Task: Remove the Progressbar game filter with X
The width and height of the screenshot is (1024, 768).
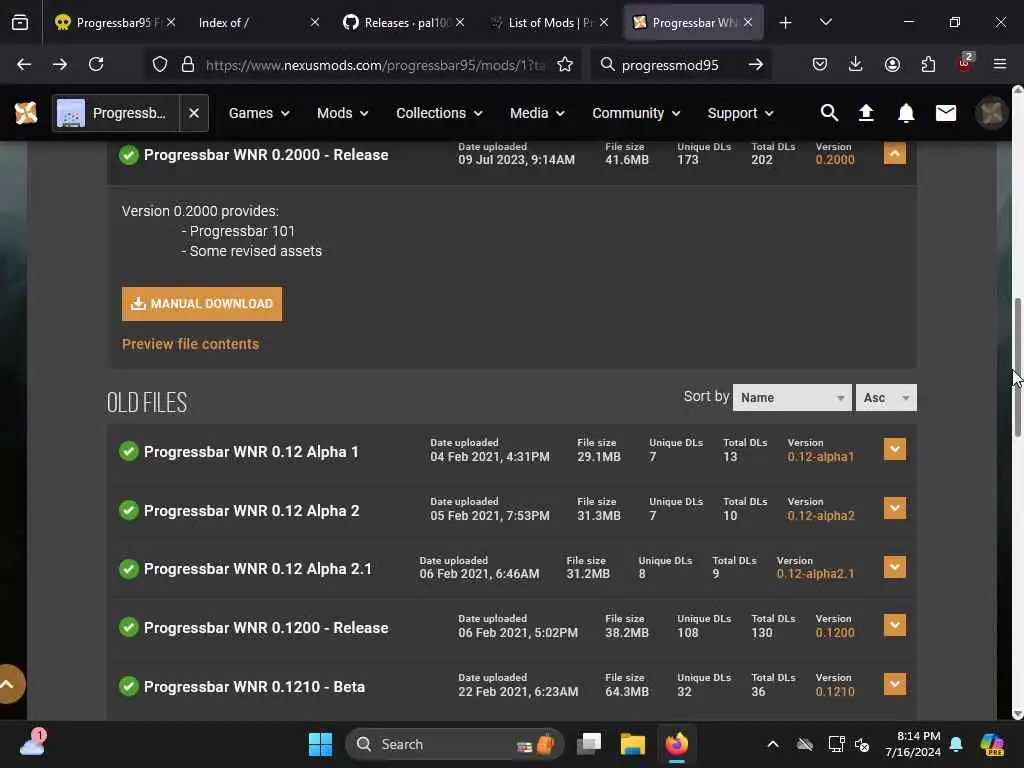Action: tap(194, 113)
